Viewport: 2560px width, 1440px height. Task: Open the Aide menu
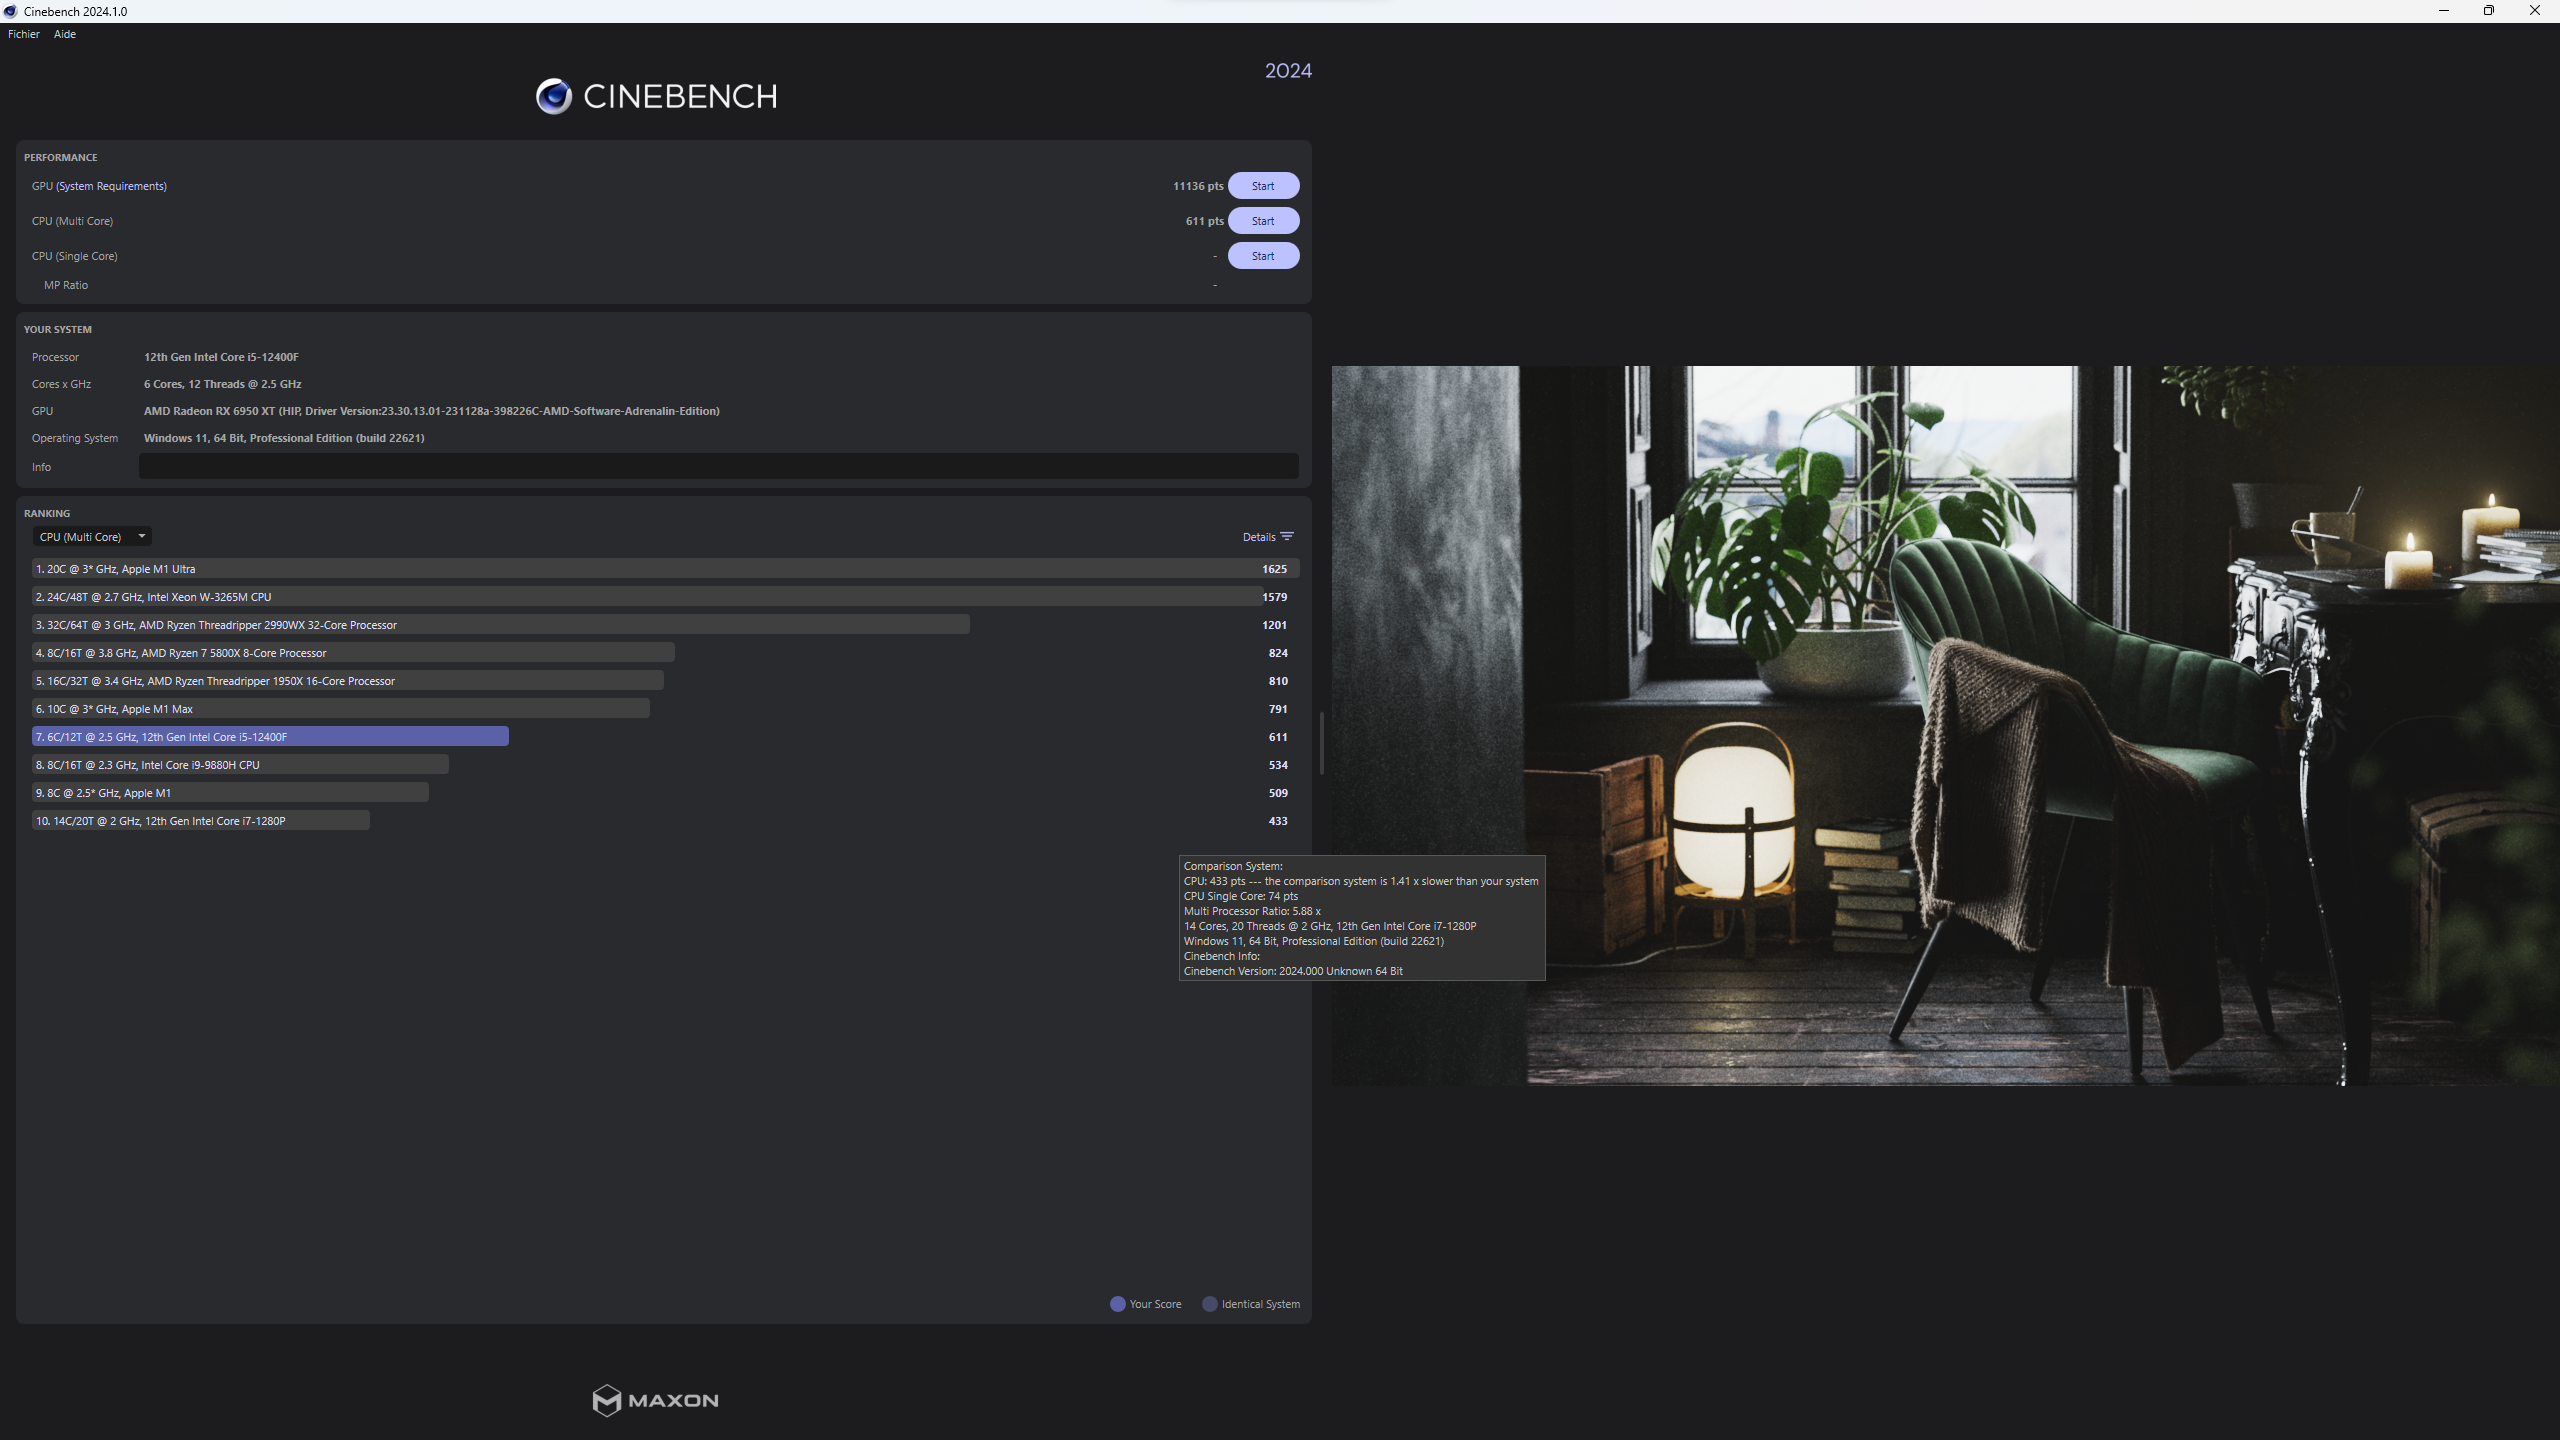(x=65, y=34)
